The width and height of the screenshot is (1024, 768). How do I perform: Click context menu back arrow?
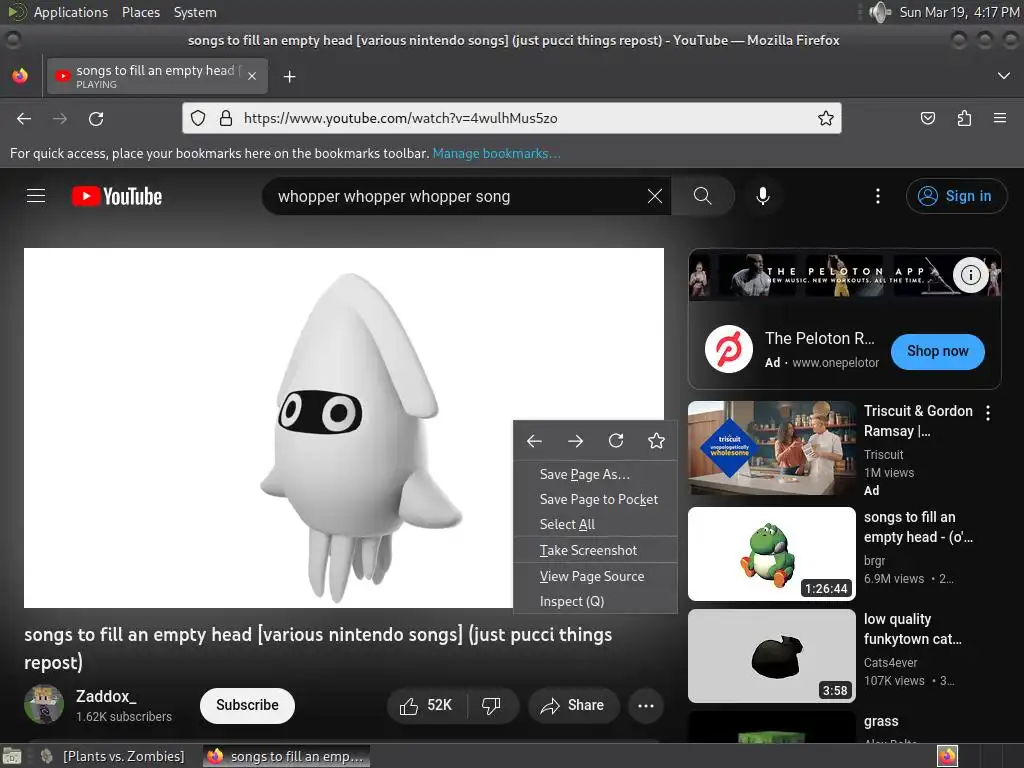tap(534, 441)
